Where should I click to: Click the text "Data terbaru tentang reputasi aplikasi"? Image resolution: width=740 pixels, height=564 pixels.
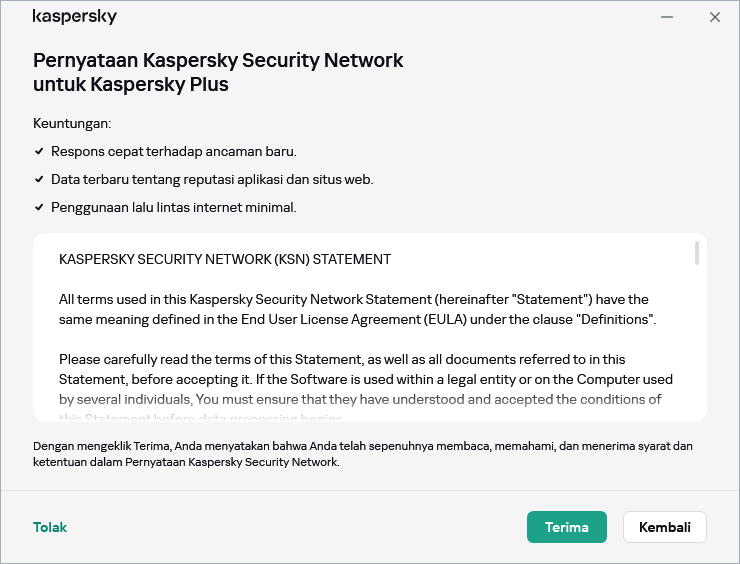(x=212, y=180)
